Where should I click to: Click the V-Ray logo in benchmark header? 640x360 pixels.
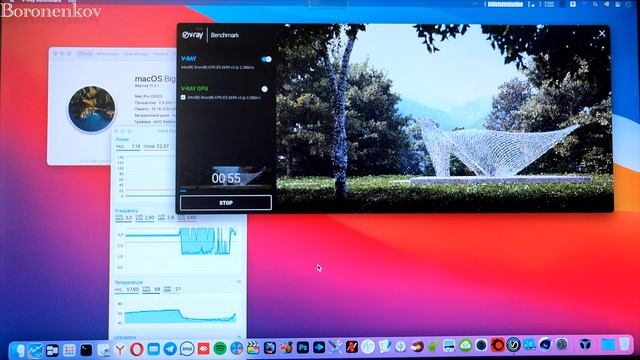click(193, 35)
